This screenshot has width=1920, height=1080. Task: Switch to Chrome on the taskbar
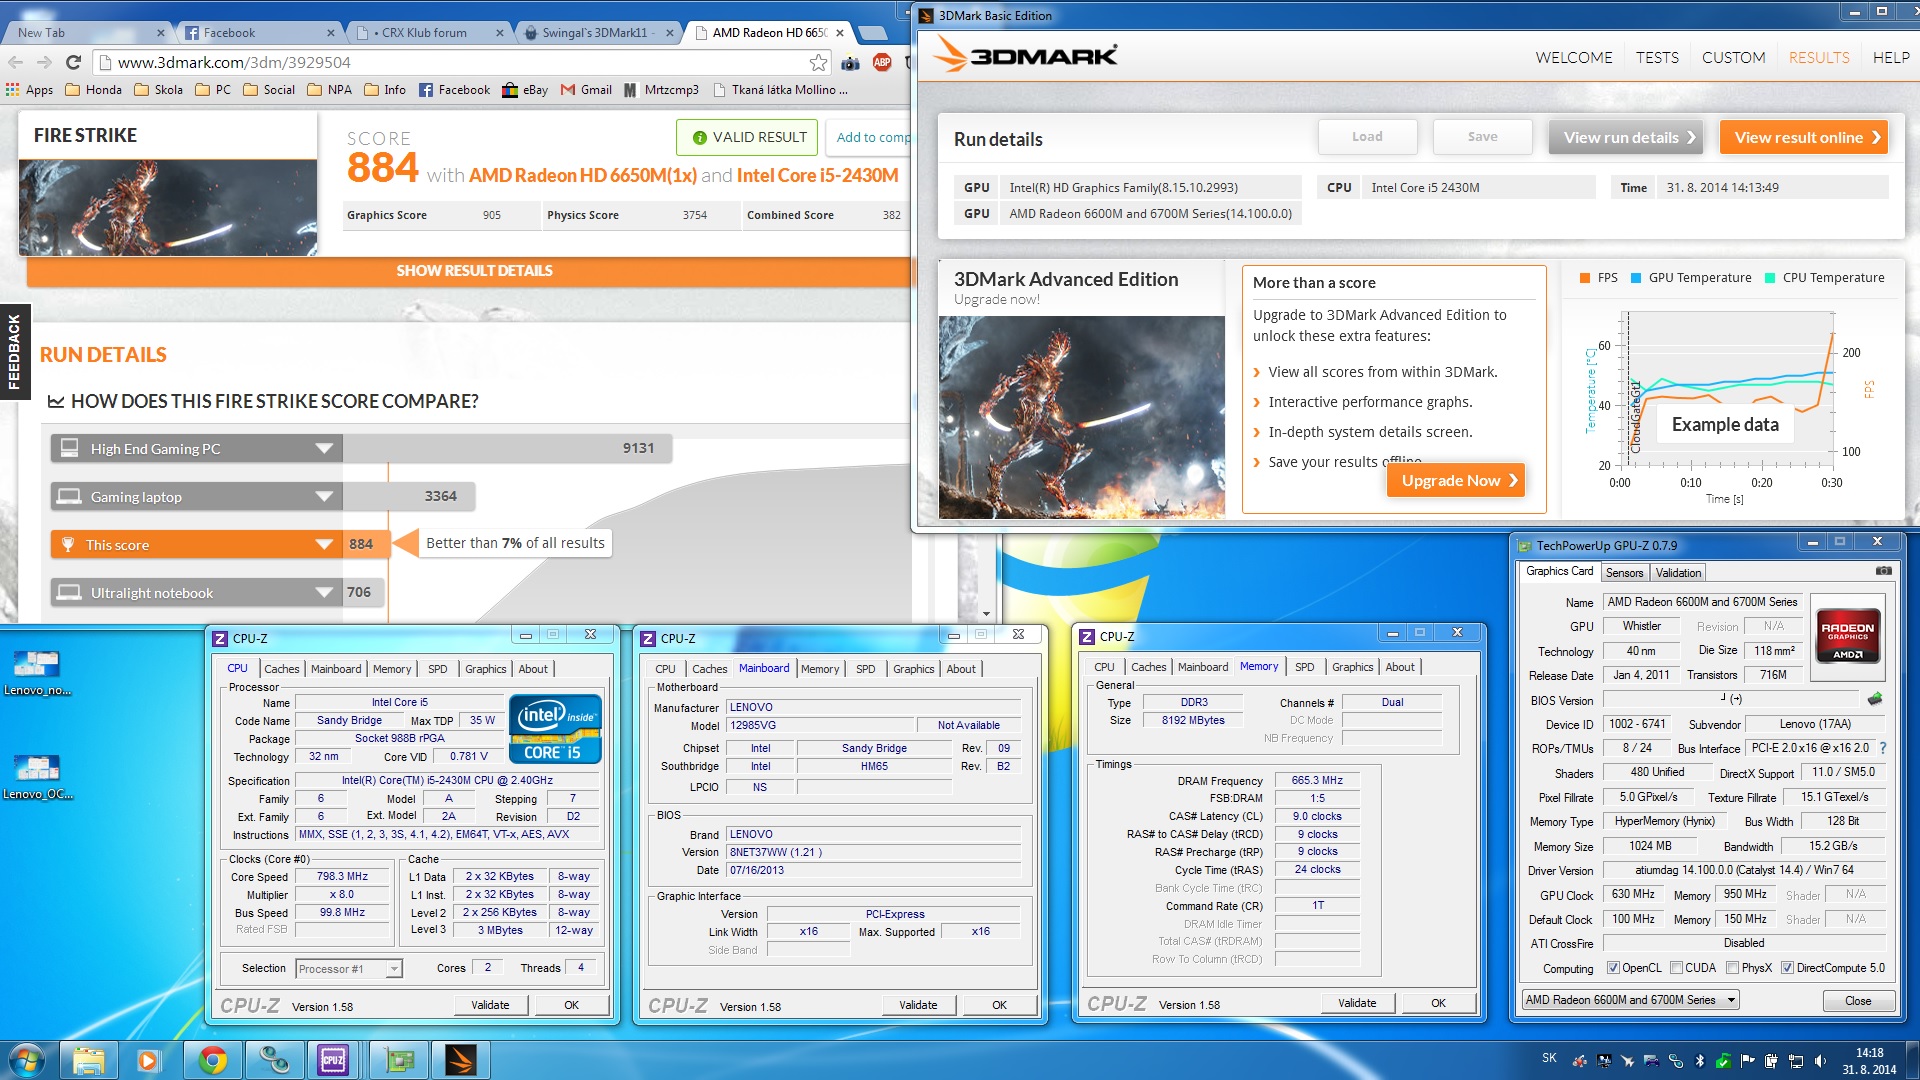point(211,1060)
